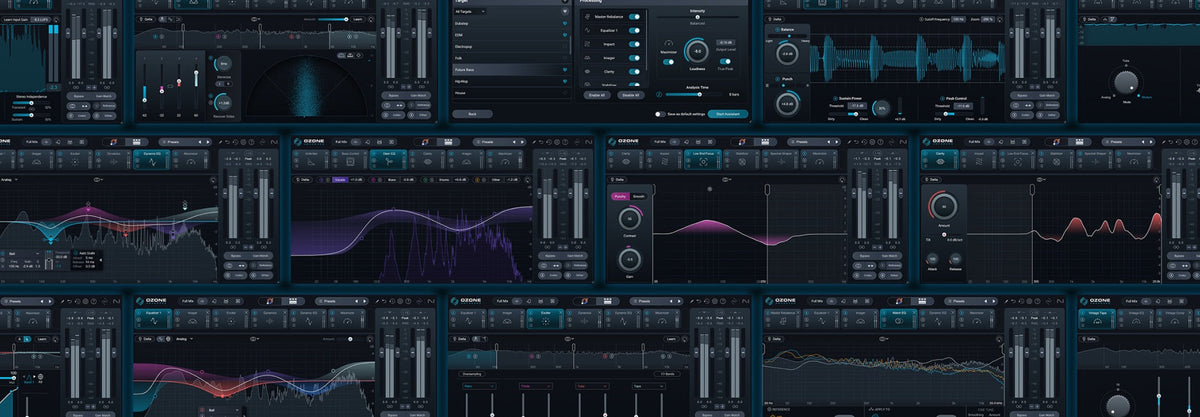Click Bypass in the Dynamic EQ window
Screen dimensions: 1200x417
235,256
